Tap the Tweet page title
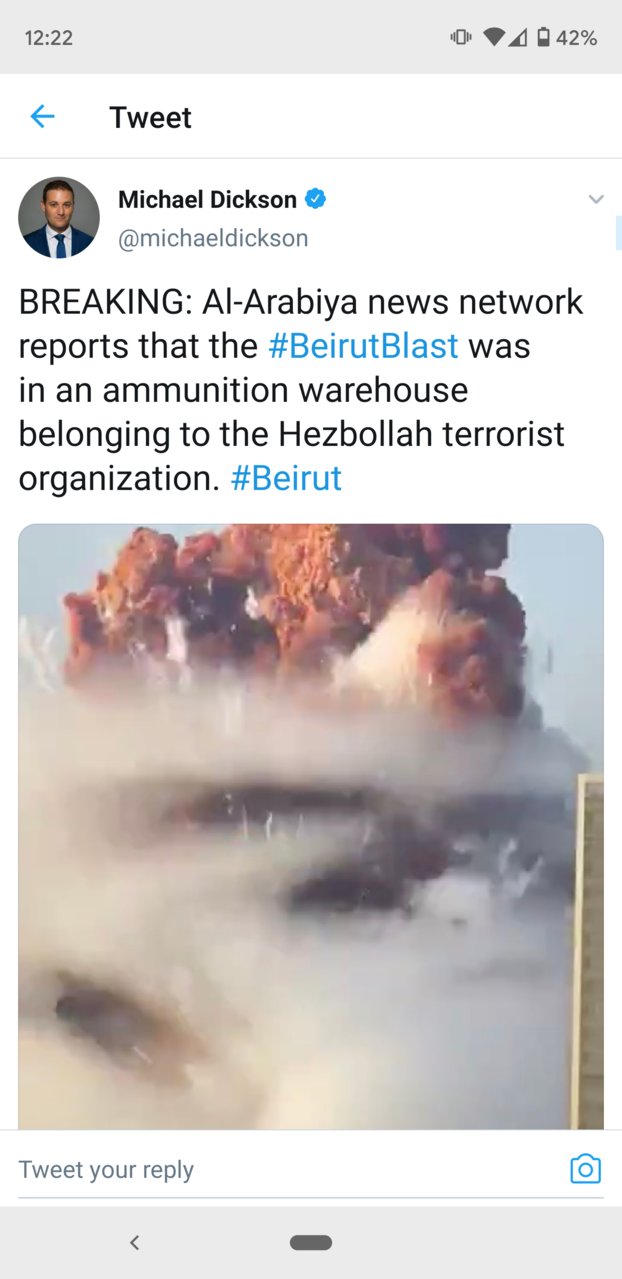622x1279 pixels. (150, 117)
